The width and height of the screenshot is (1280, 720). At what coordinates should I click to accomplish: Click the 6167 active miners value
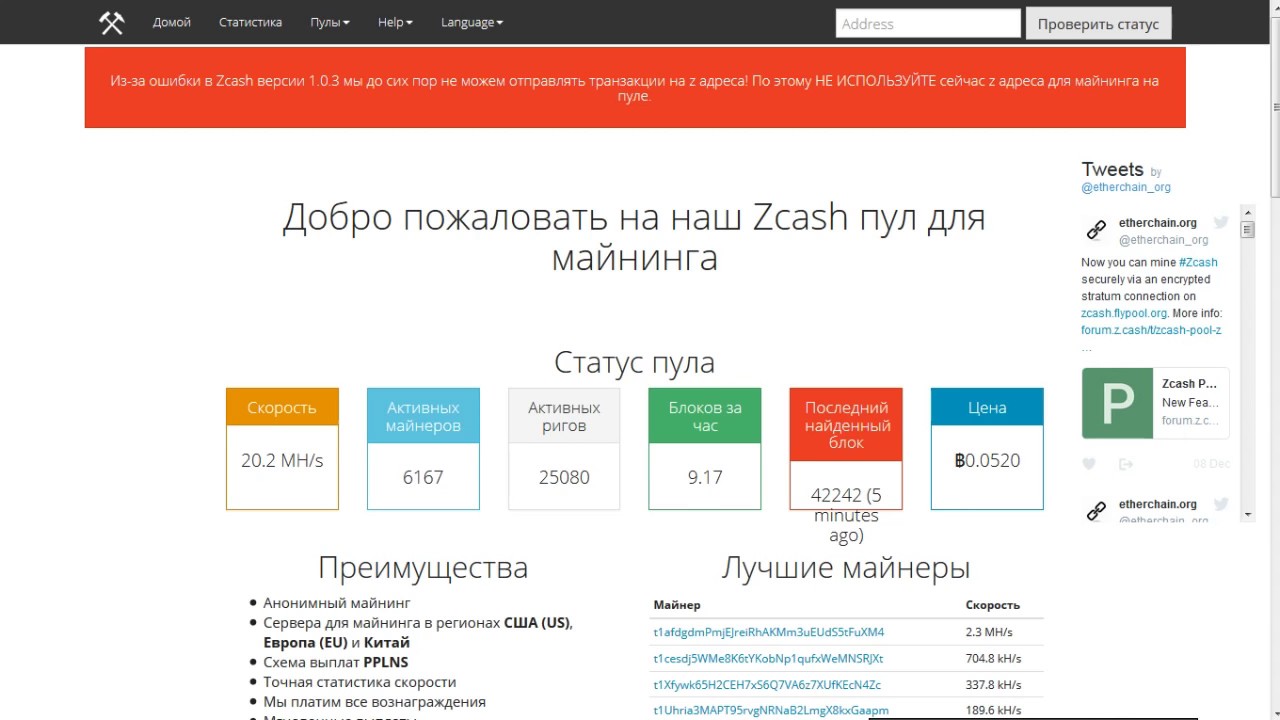(423, 477)
